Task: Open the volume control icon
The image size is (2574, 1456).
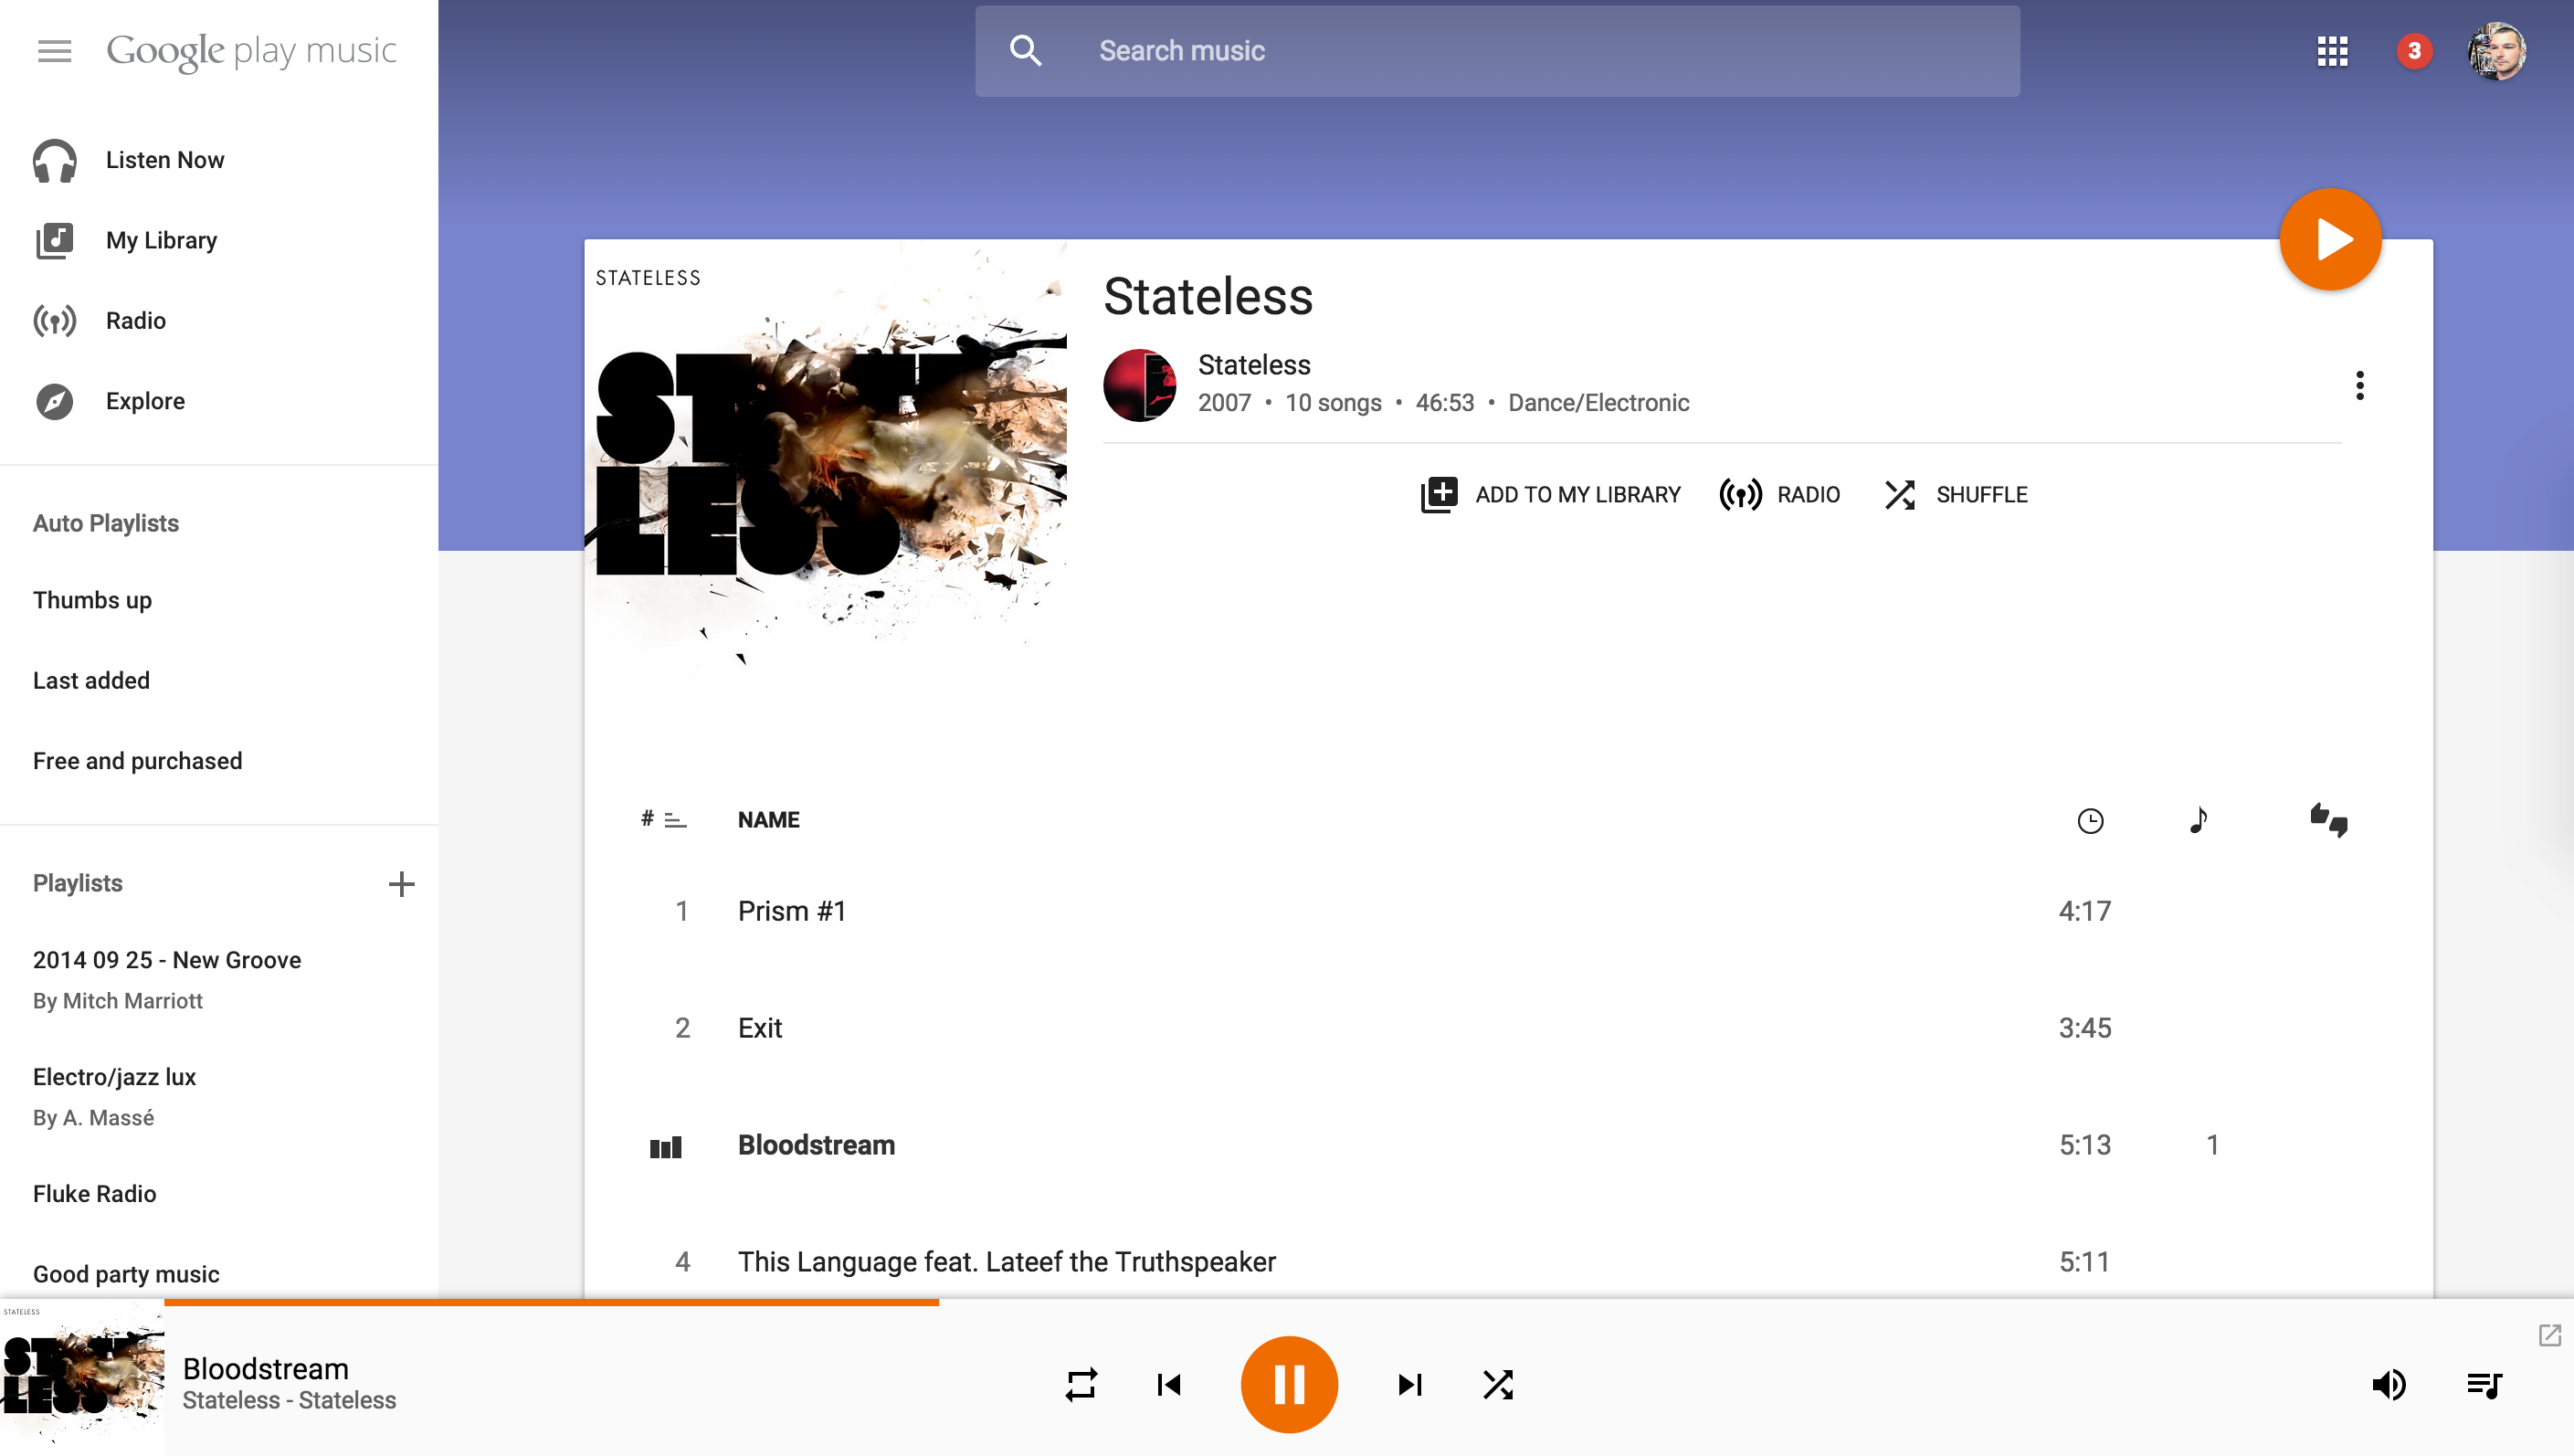Action: (2388, 1384)
